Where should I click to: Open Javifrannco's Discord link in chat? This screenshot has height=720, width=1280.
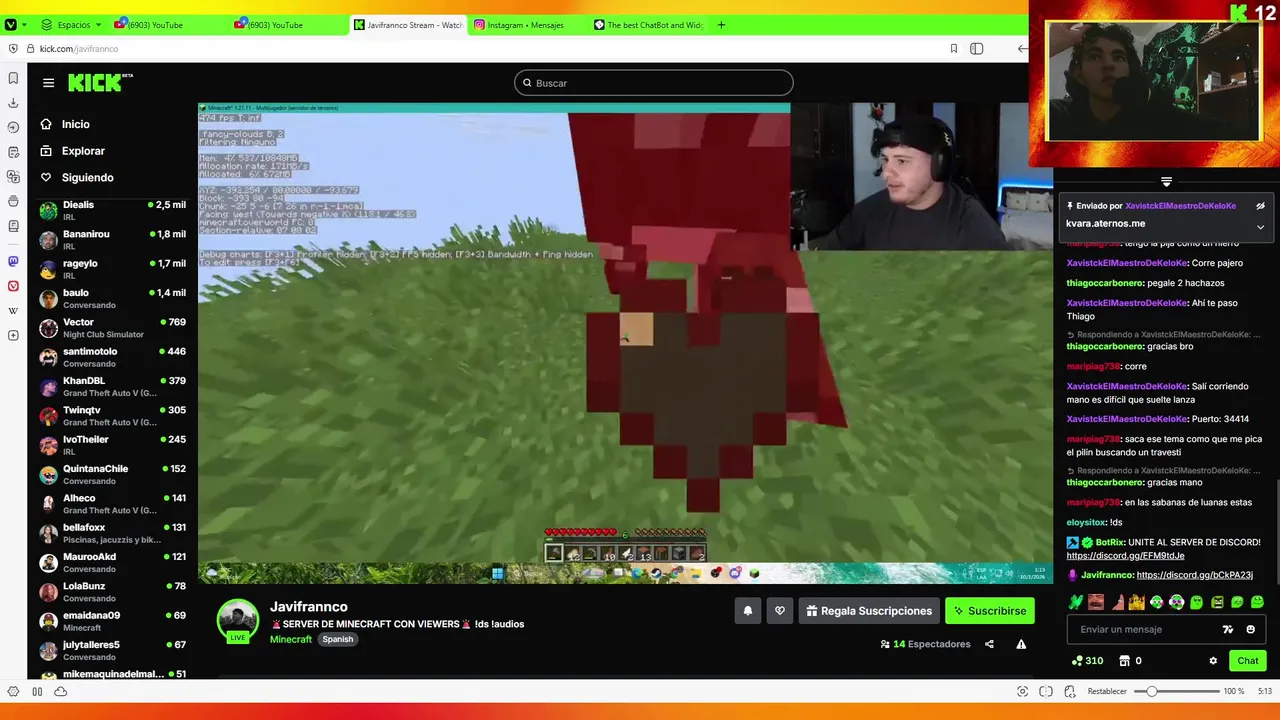coord(1194,575)
